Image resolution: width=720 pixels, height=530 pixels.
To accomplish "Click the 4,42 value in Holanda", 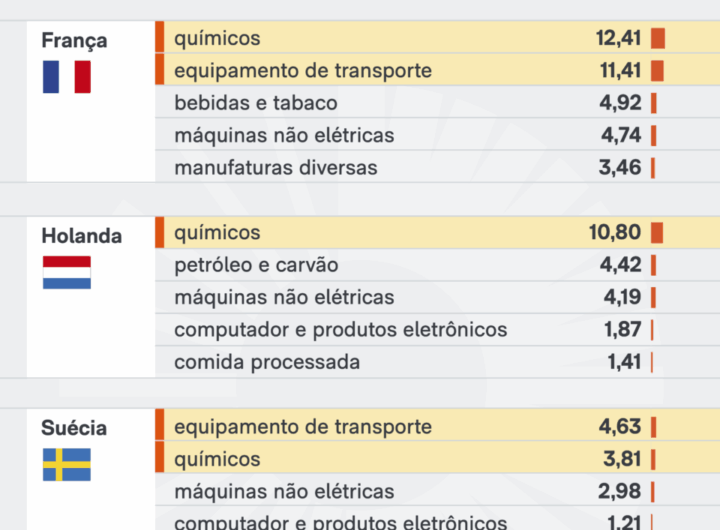I will pos(621,265).
